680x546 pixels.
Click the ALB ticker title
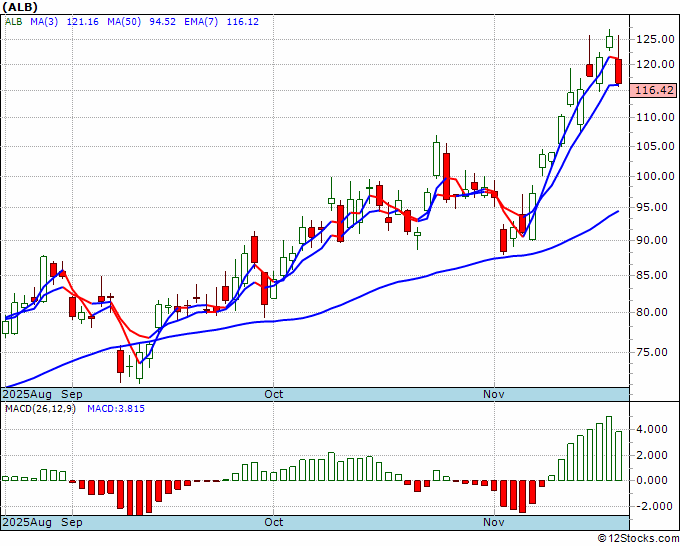pyautogui.click(x=20, y=7)
